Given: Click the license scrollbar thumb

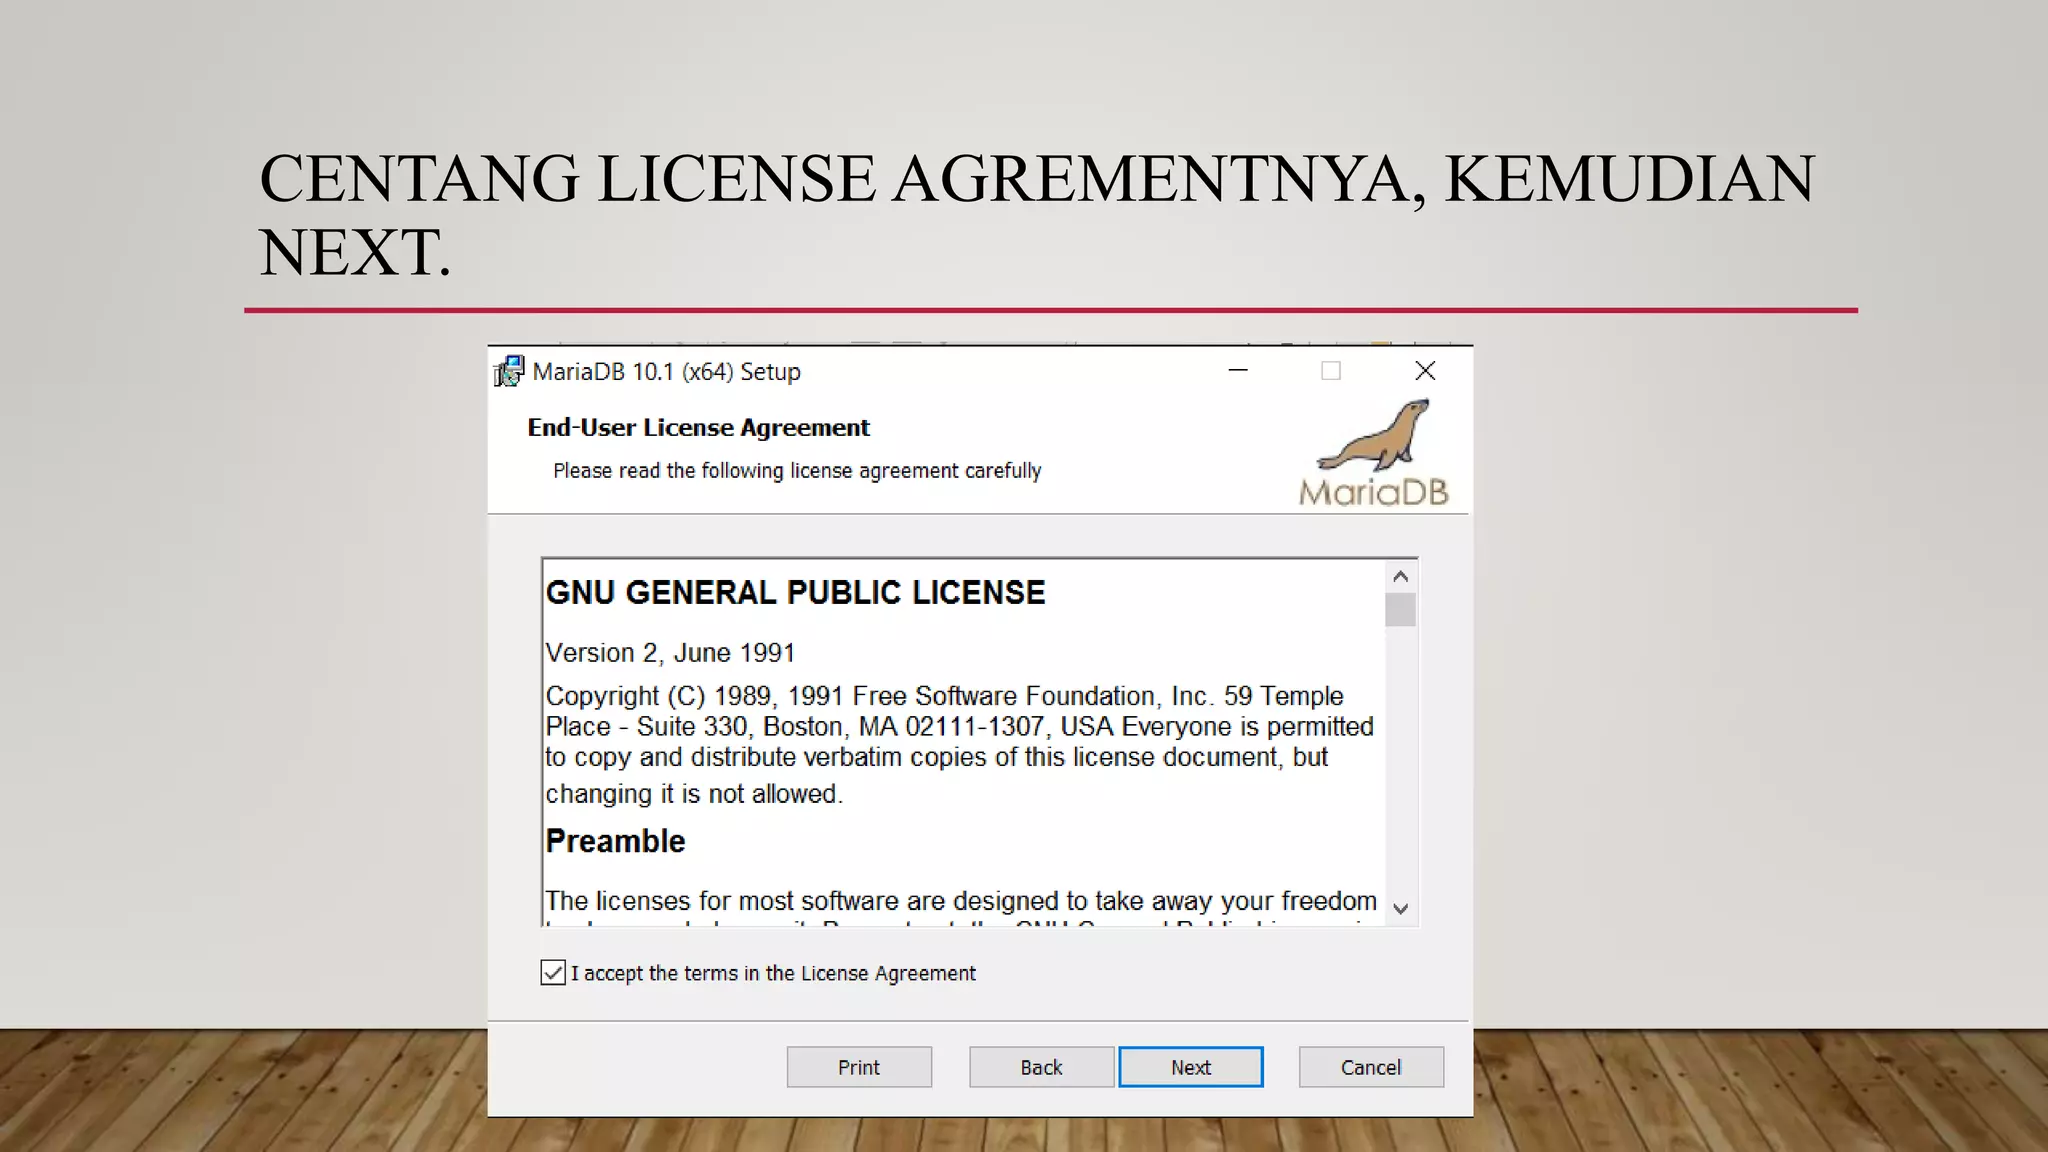Looking at the screenshot, I should [x=1400, y=609].
